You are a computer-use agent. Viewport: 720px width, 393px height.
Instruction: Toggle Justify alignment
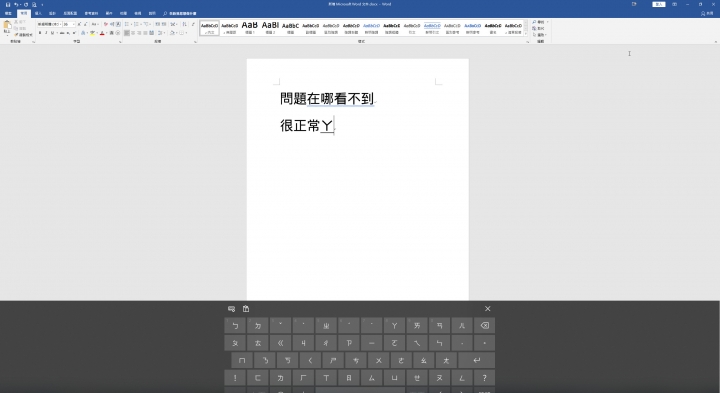point(145,33)
